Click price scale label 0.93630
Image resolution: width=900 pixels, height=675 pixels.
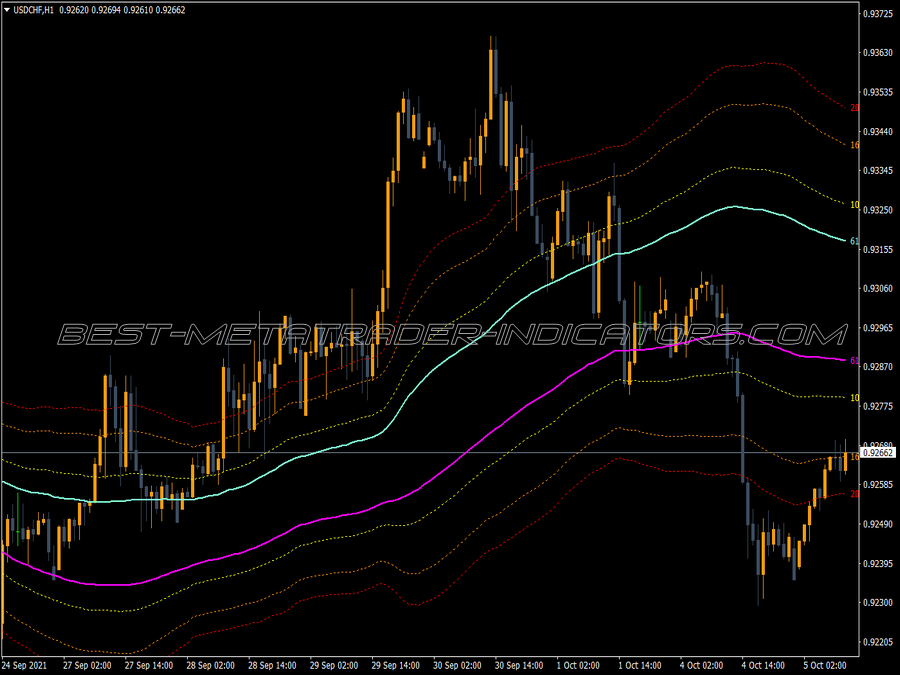(878, 53)
